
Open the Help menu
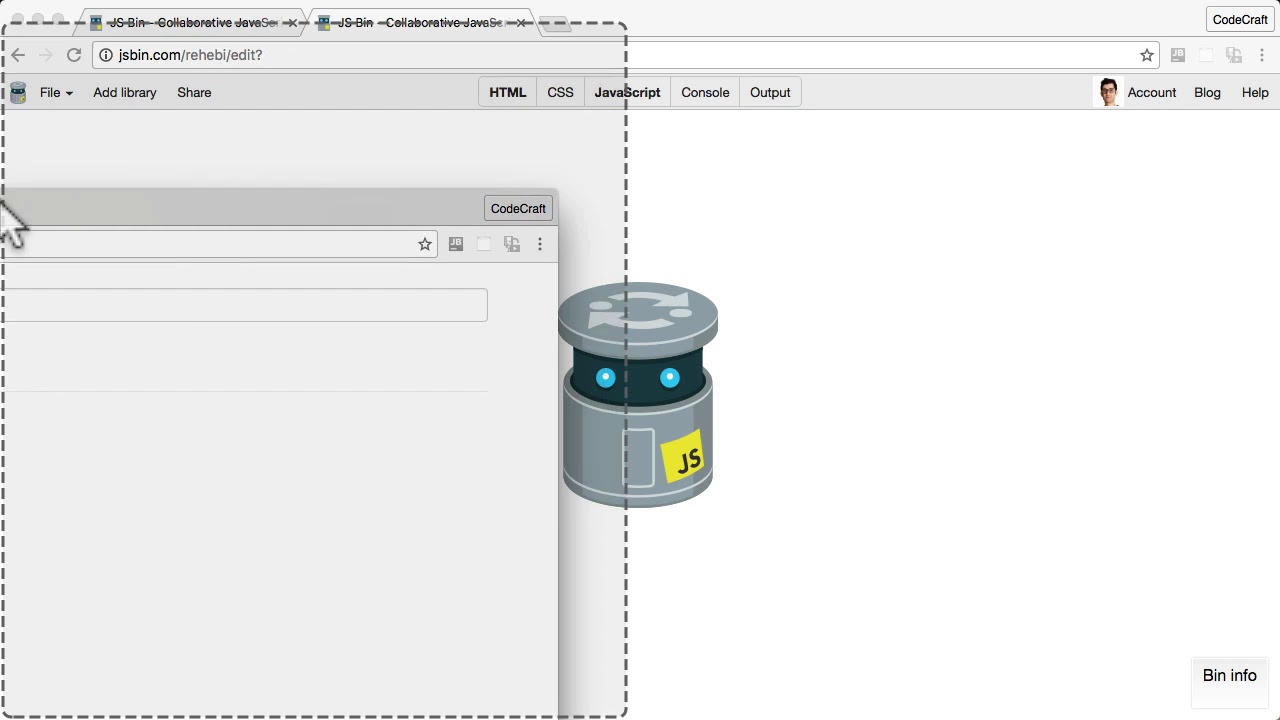click(x=1255, y=92)
